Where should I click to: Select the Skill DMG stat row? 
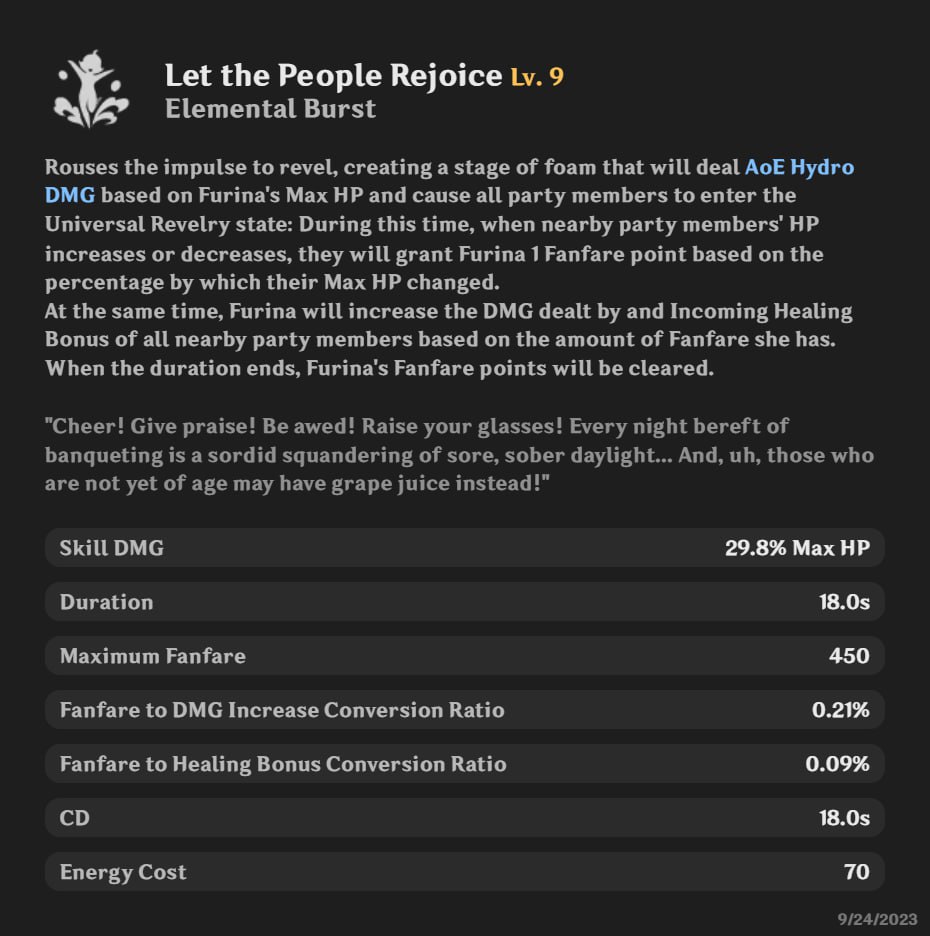click(464, 548)
